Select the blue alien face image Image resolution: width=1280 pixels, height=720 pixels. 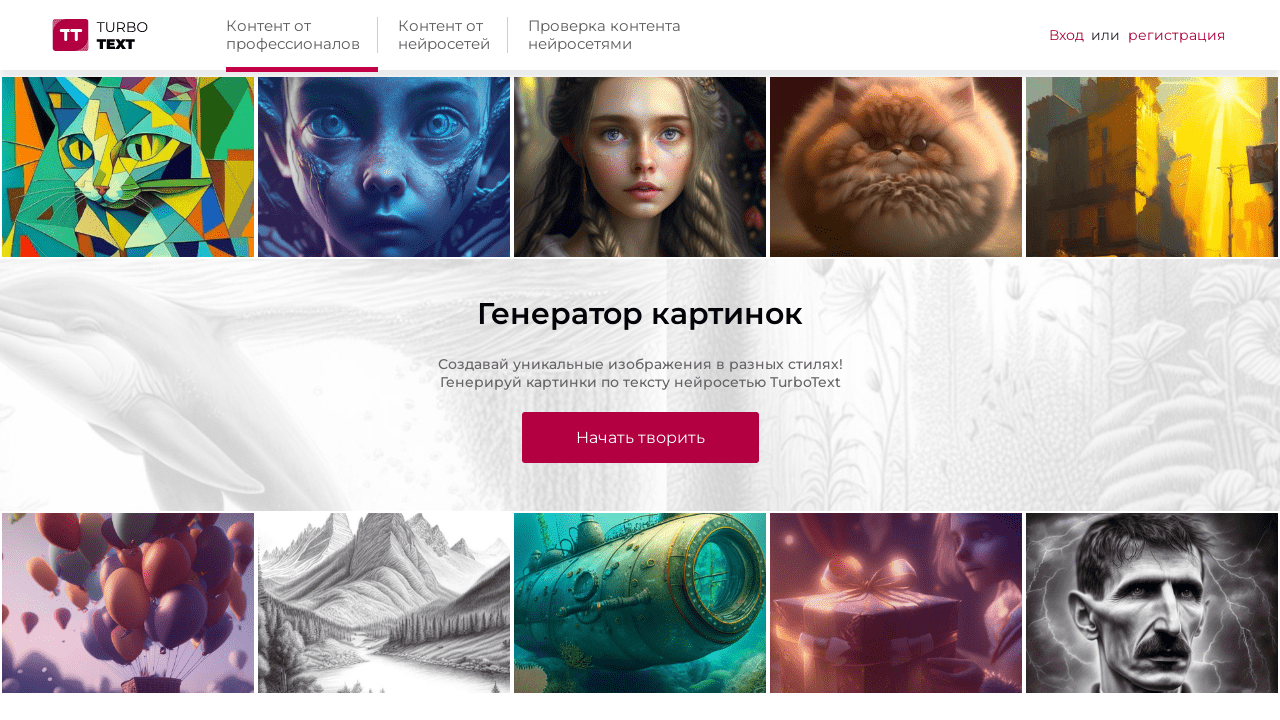coord(384,167)
